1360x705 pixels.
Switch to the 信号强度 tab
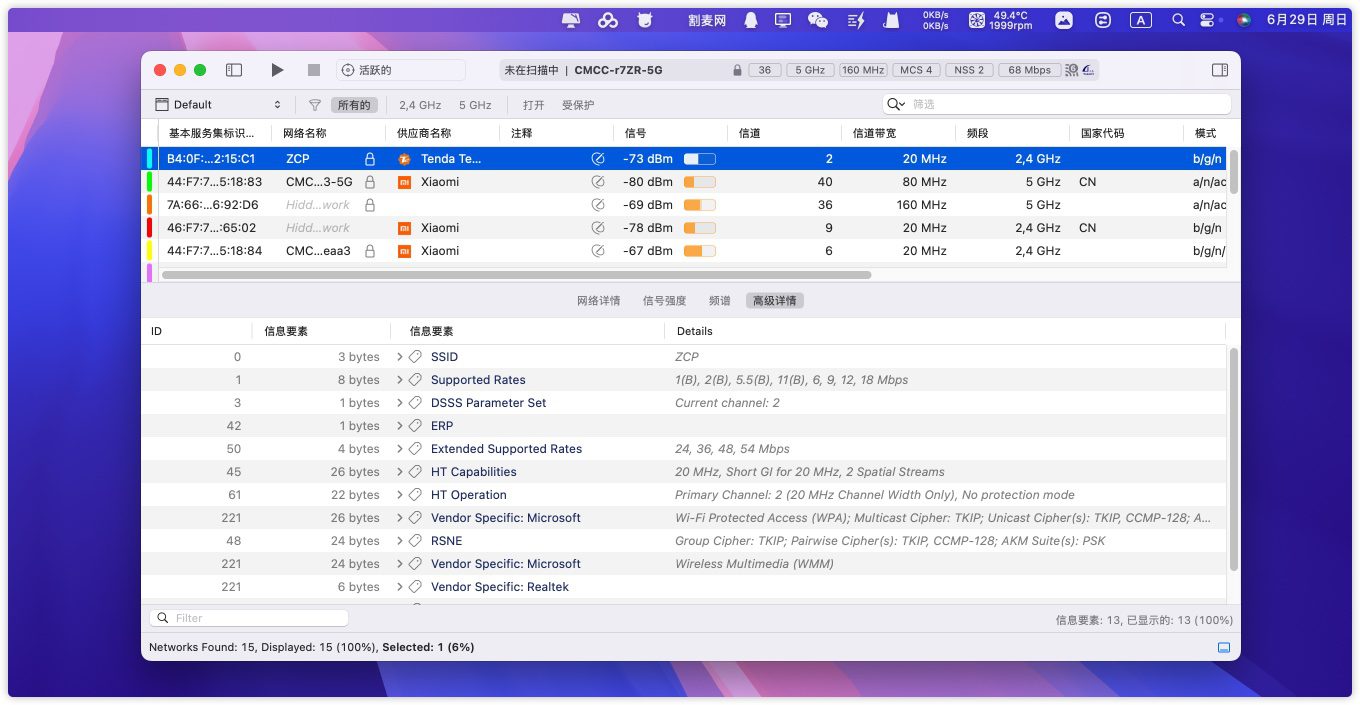(664, 301)
